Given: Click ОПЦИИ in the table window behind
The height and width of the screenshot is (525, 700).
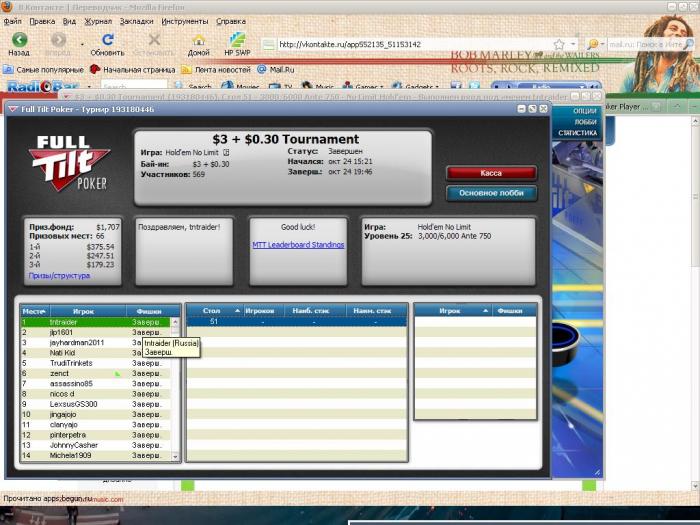Looking at the screenshot, I should pyautogui.click(x=585, y=111).
